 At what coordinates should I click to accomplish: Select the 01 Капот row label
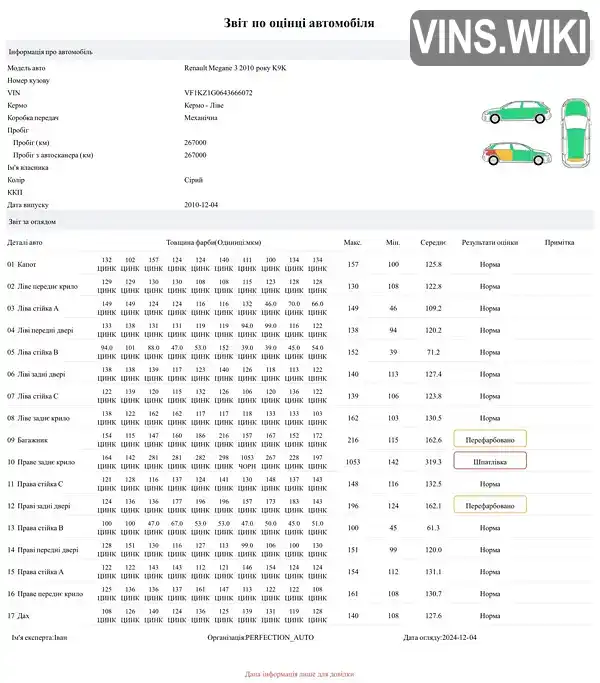click(21, 264)
